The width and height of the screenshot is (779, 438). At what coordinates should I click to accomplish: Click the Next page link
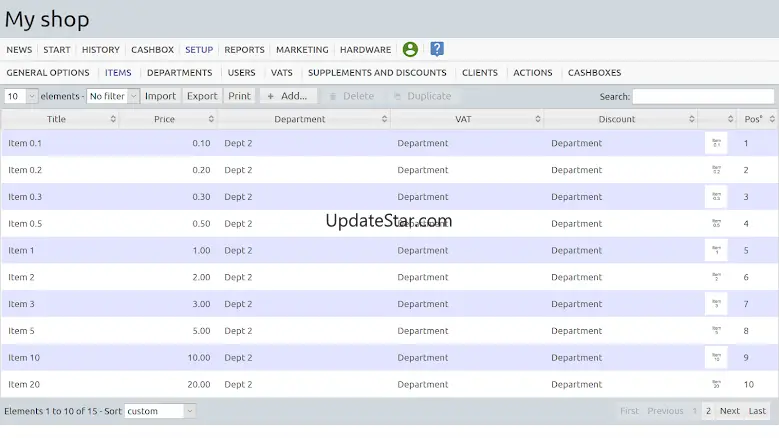point(730,411)
